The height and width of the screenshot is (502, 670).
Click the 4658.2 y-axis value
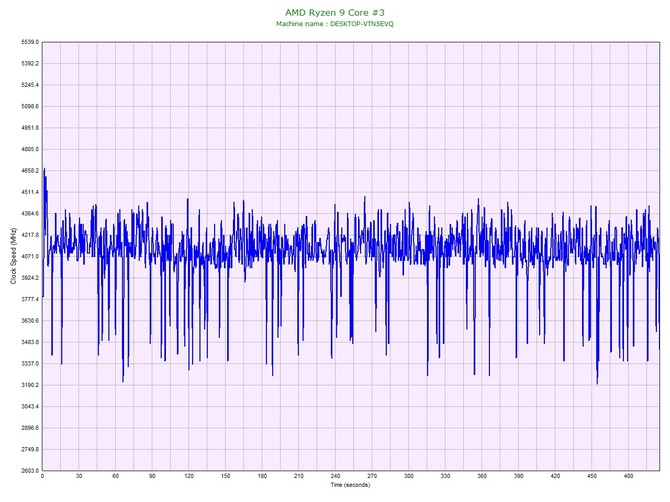pyautogui.click(x=30, y=171)
